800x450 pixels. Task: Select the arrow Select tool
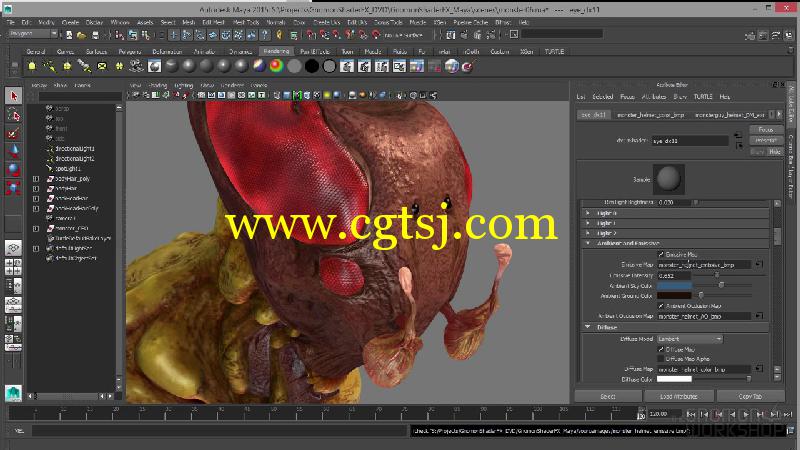point(13,96)
